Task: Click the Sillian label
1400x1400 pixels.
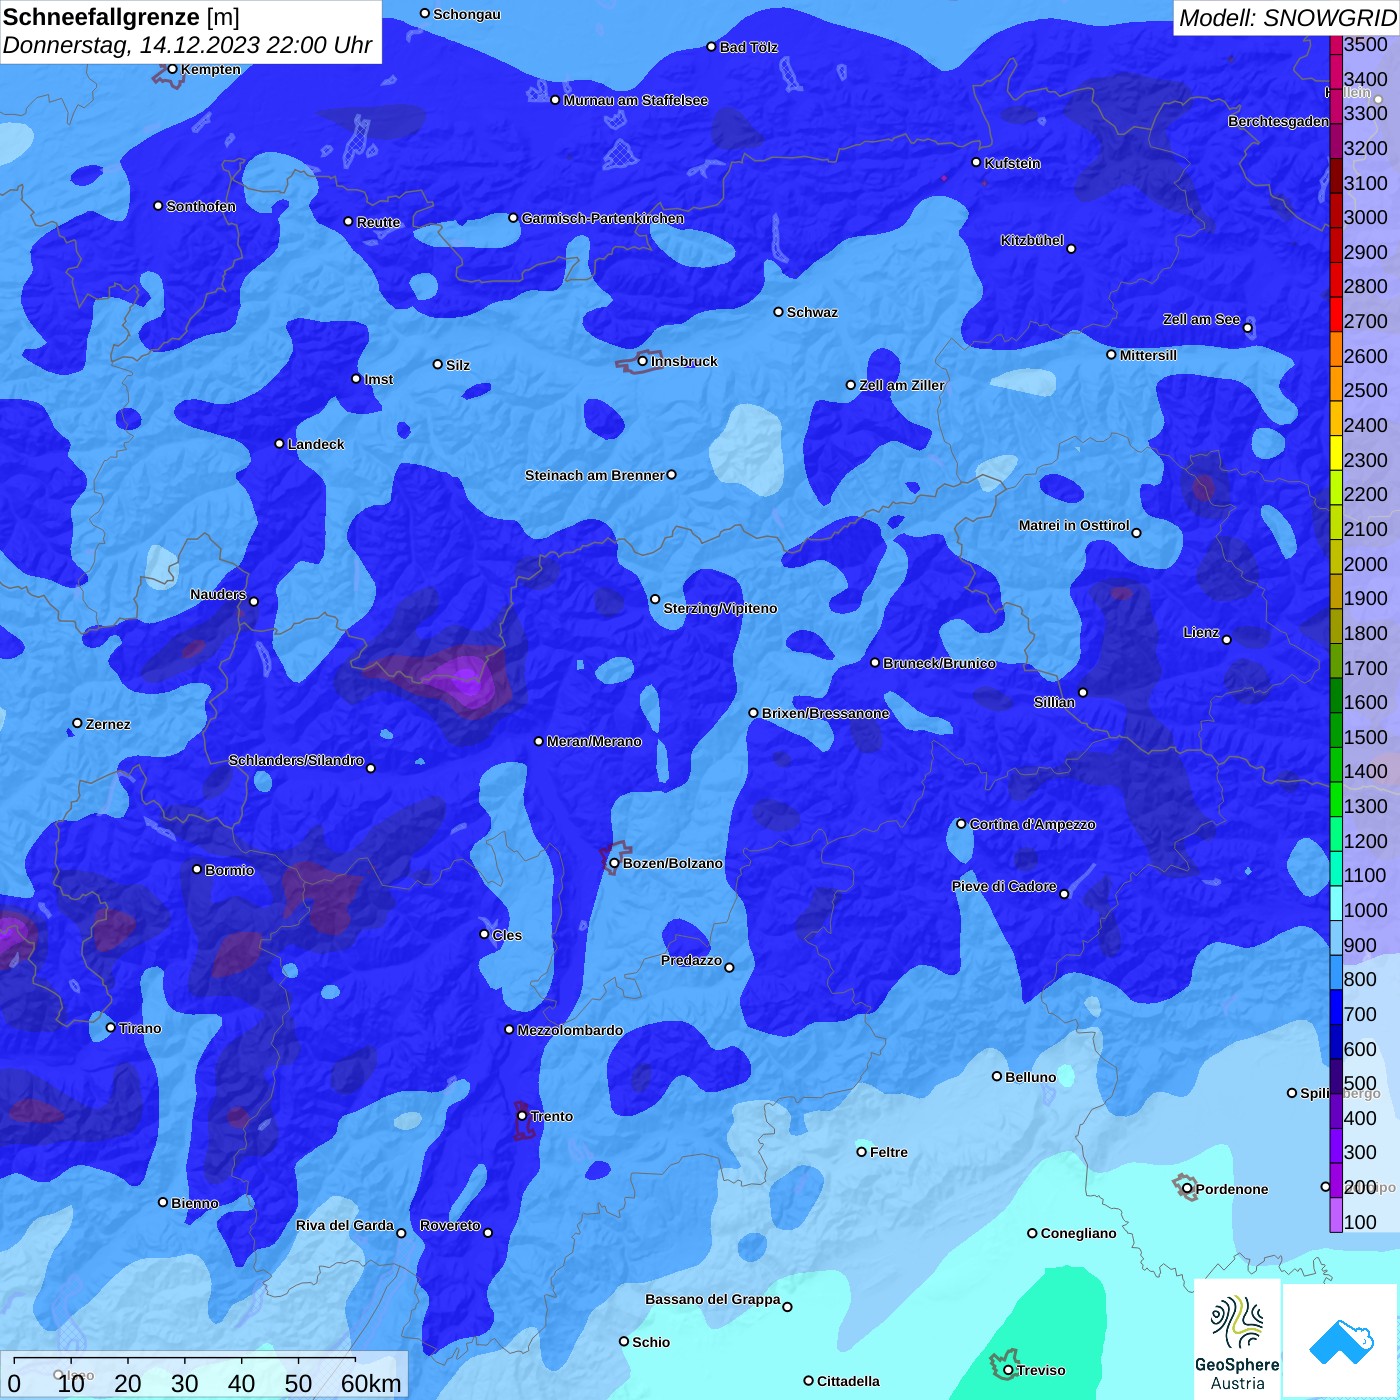Action: [x=1054, y=702]
